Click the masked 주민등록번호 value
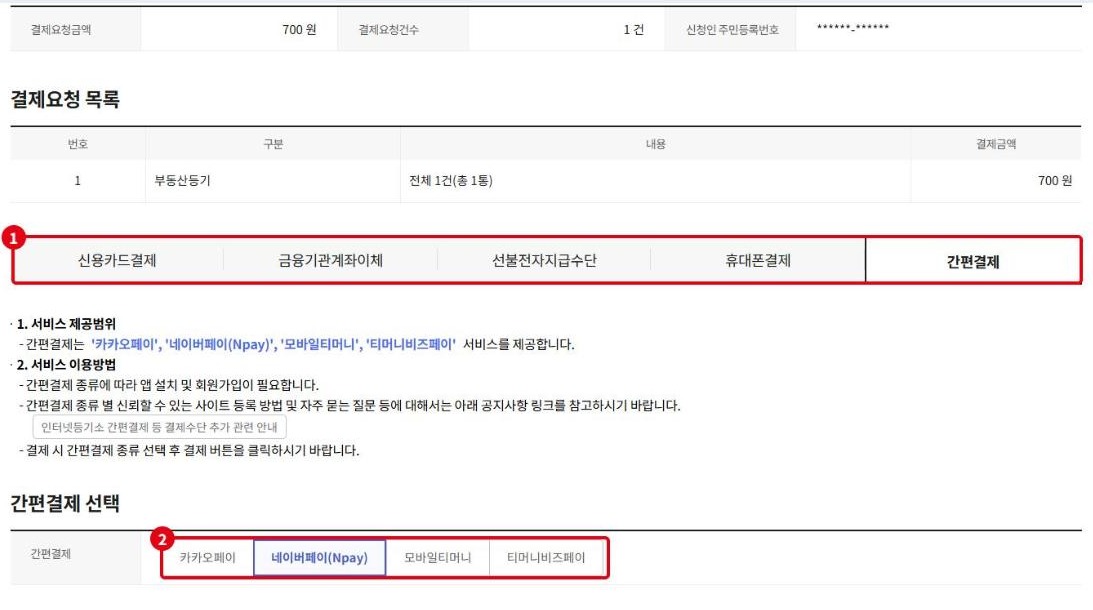1093x610 pixels. (x=853, y=28)
